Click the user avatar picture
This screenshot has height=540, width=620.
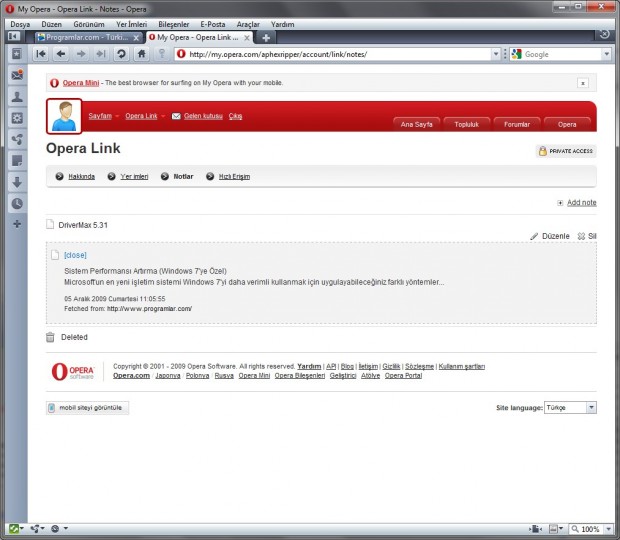click(64, 116)
